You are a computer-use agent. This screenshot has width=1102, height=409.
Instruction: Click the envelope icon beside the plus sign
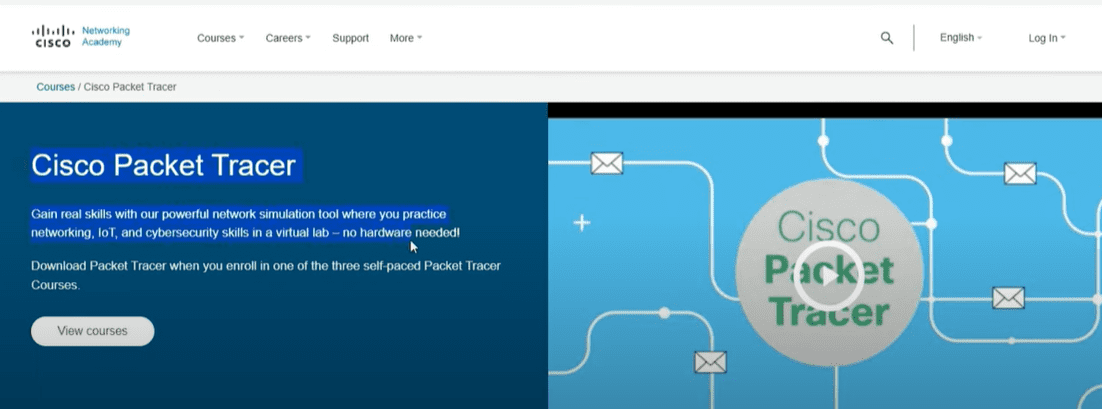pyautogui.click(x=606, y=163)
